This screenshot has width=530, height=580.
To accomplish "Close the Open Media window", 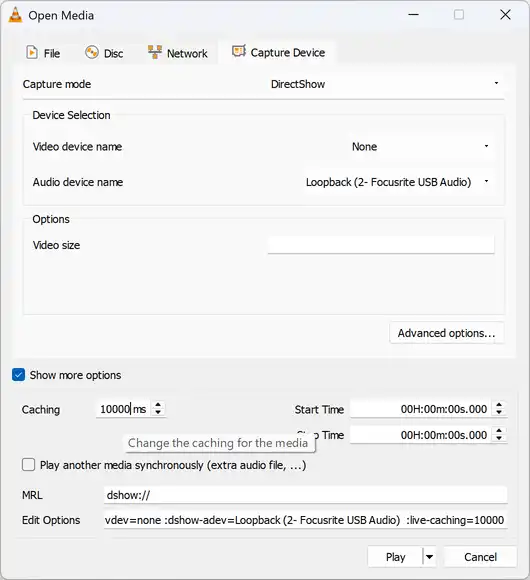I will 505,15.
